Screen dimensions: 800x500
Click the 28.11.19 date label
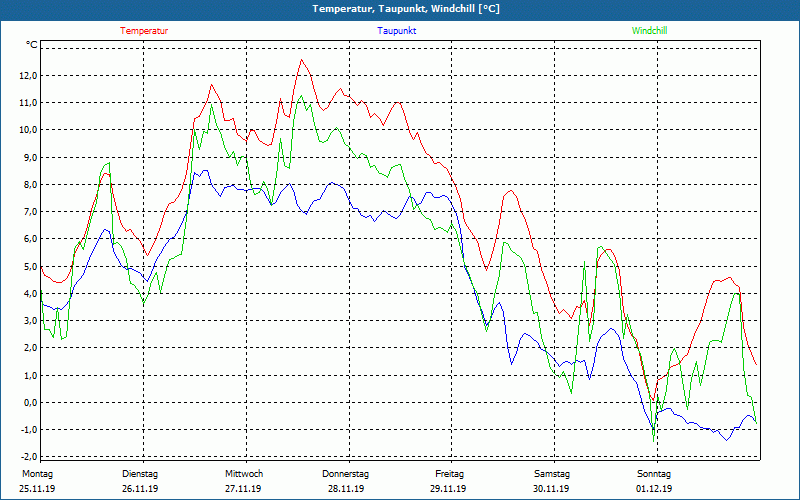pos(346,489)
